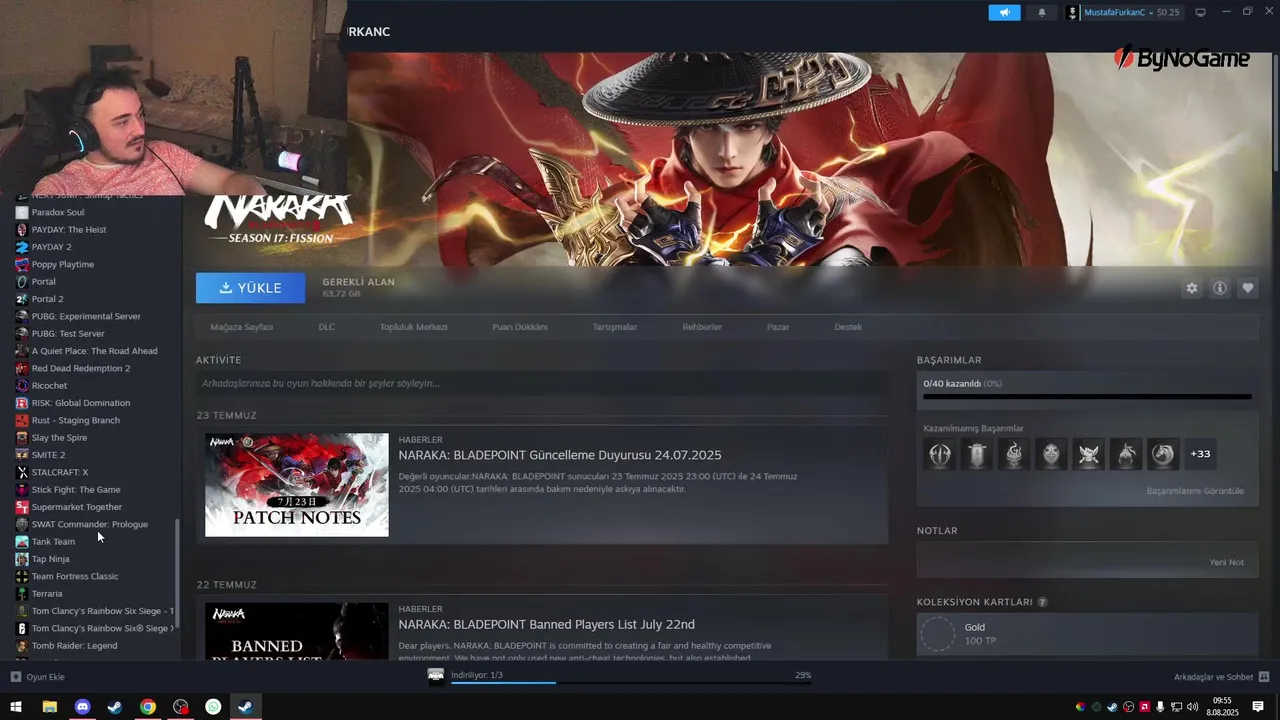Select PAYDAY 2 in the library

coord(51,247)
